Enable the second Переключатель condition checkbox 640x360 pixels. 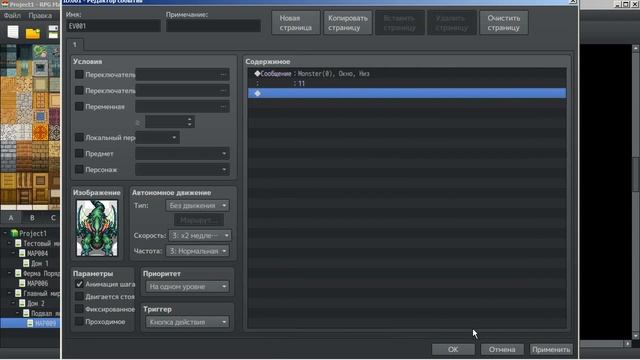(79, 90)
